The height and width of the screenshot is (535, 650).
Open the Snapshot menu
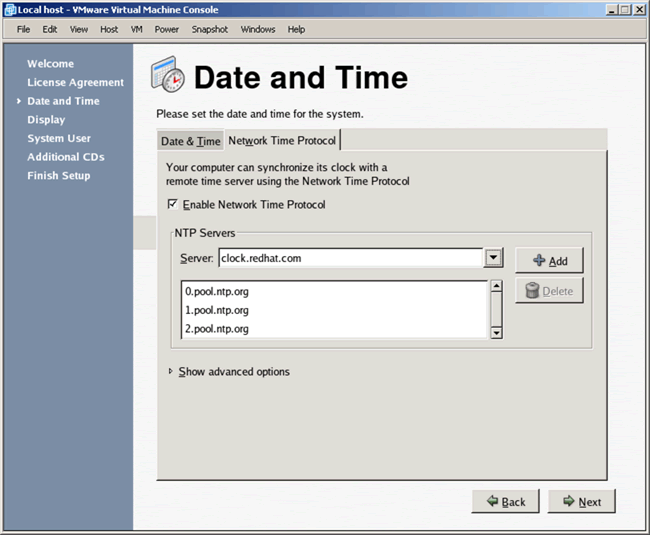click(x=209, y=29)
